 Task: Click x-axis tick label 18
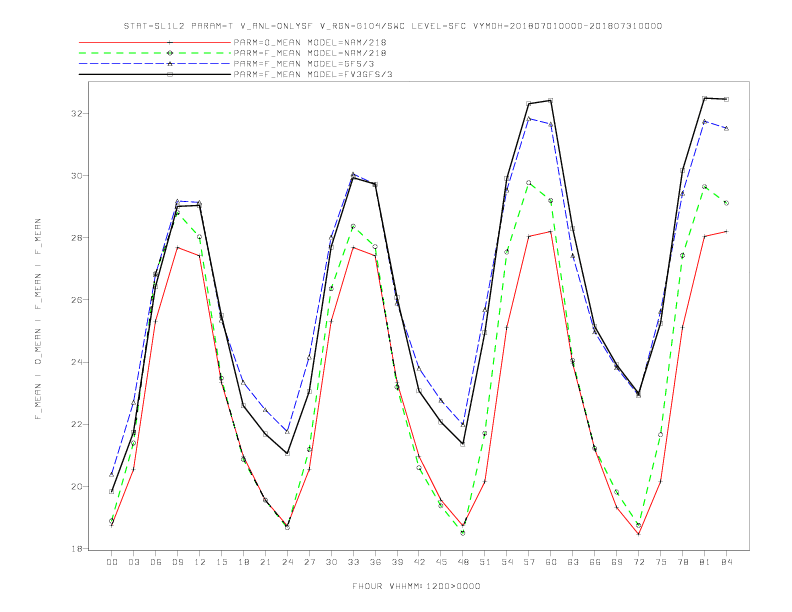(x=243, y=562)
